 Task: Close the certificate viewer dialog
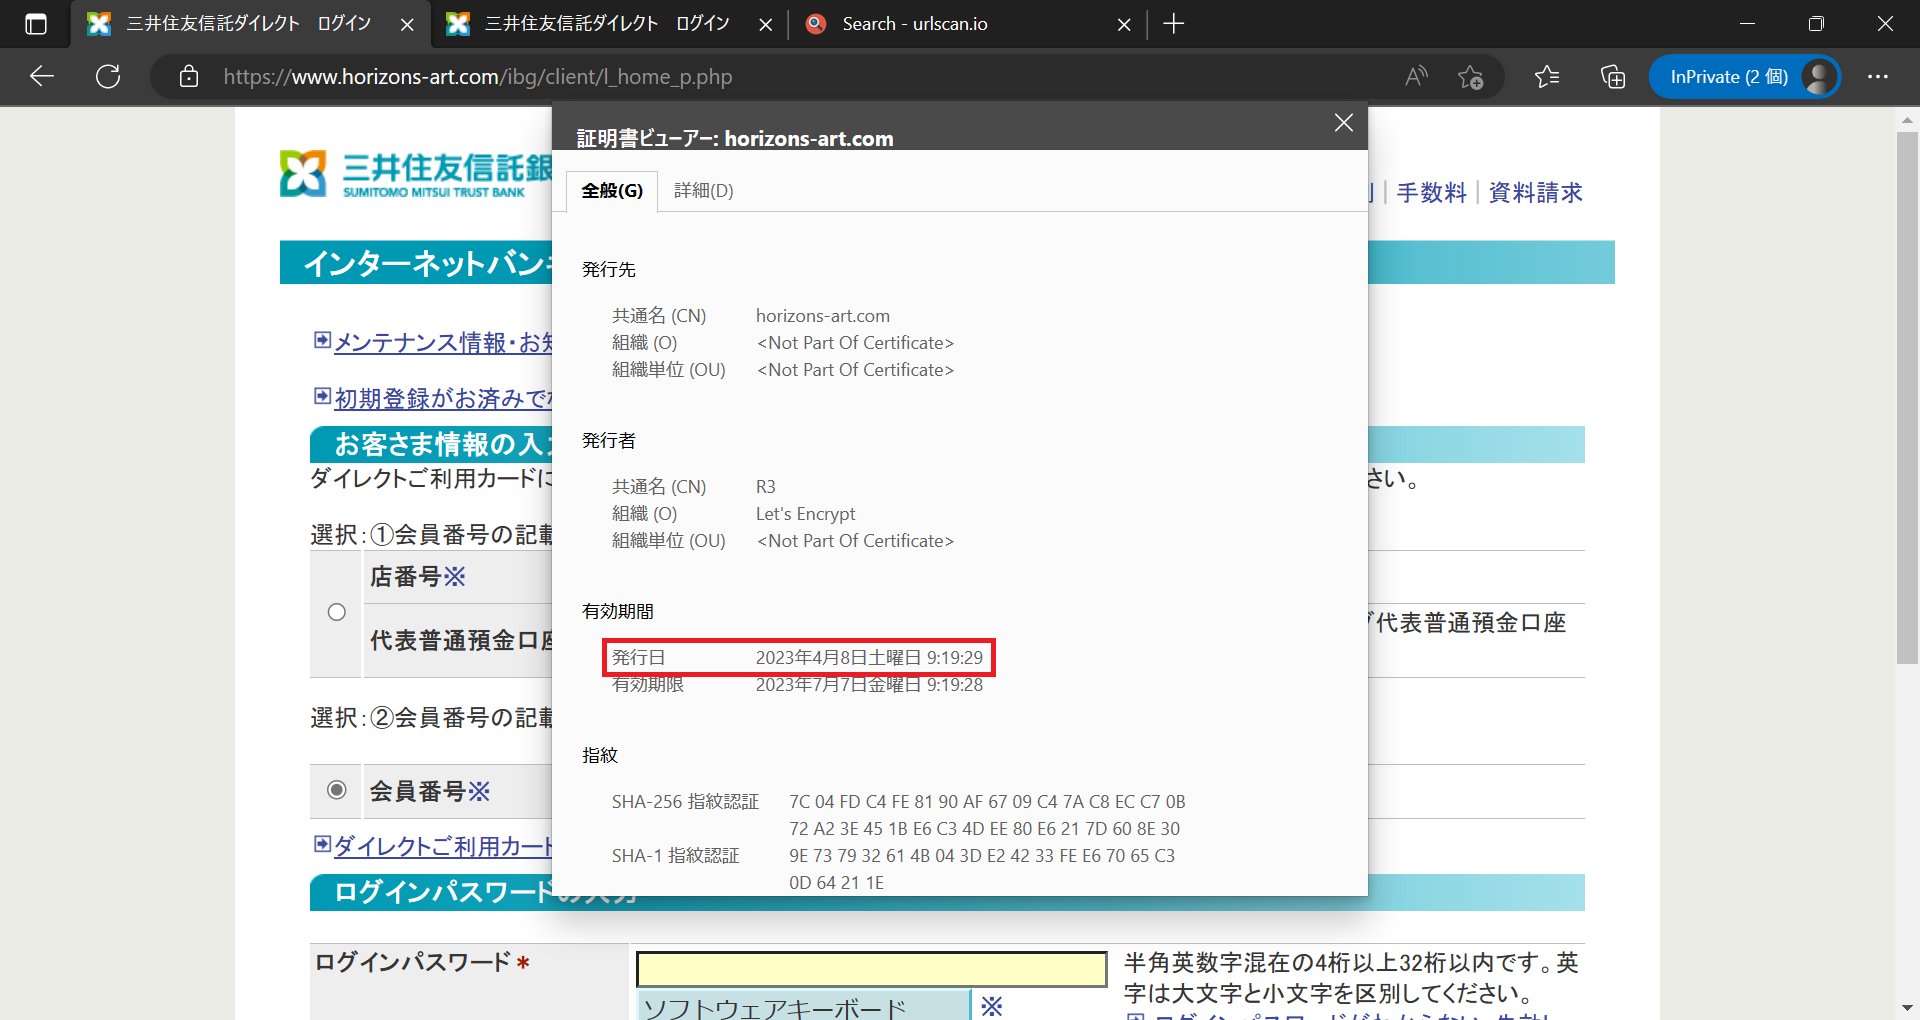point(1343,123)
